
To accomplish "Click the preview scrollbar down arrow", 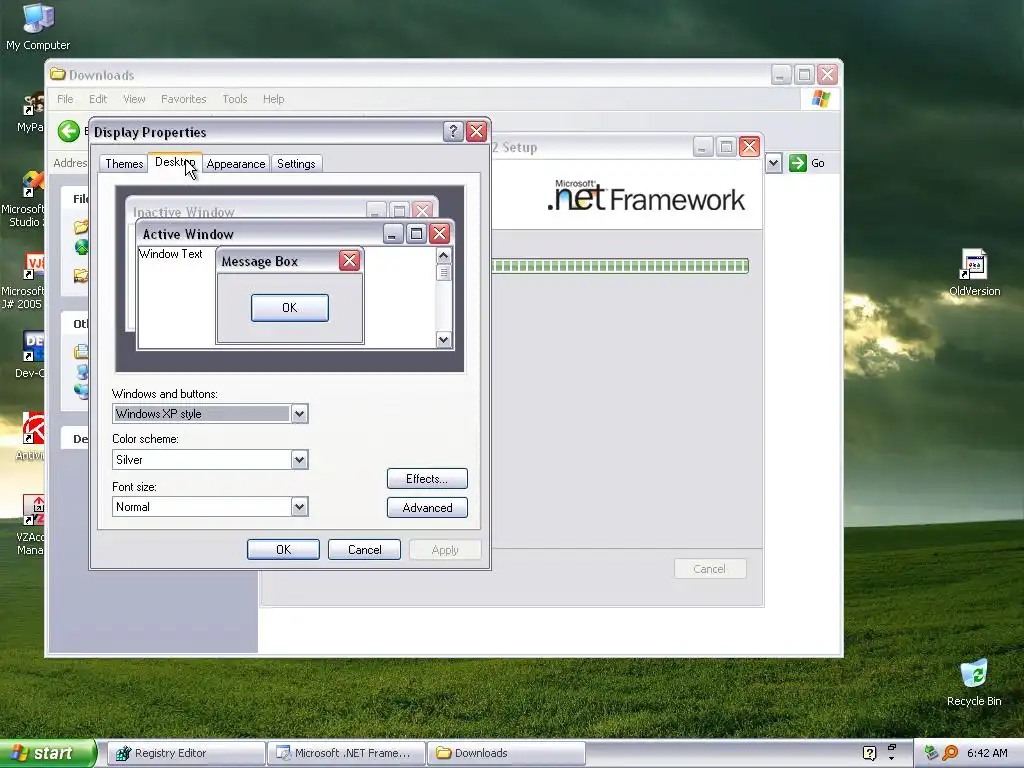I will tap(443, 340).
